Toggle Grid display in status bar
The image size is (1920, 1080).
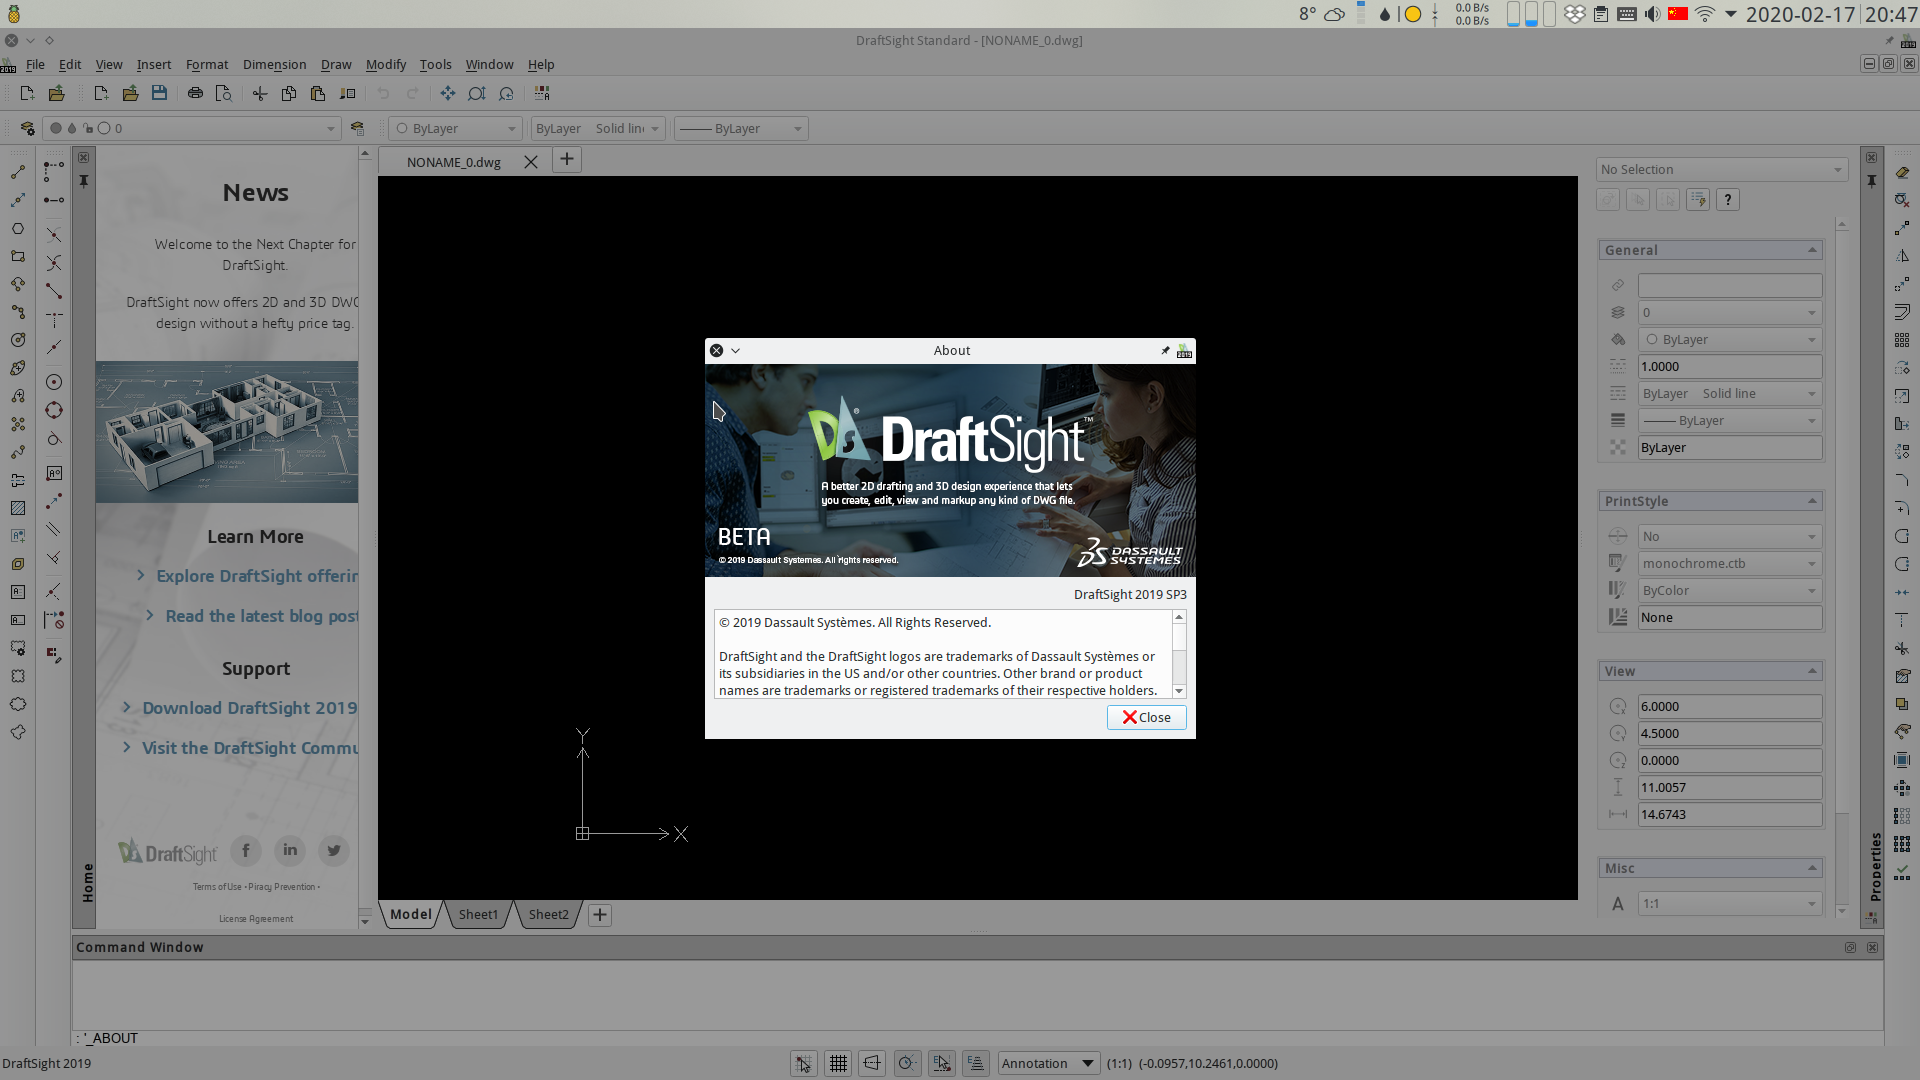point(838,1063)
